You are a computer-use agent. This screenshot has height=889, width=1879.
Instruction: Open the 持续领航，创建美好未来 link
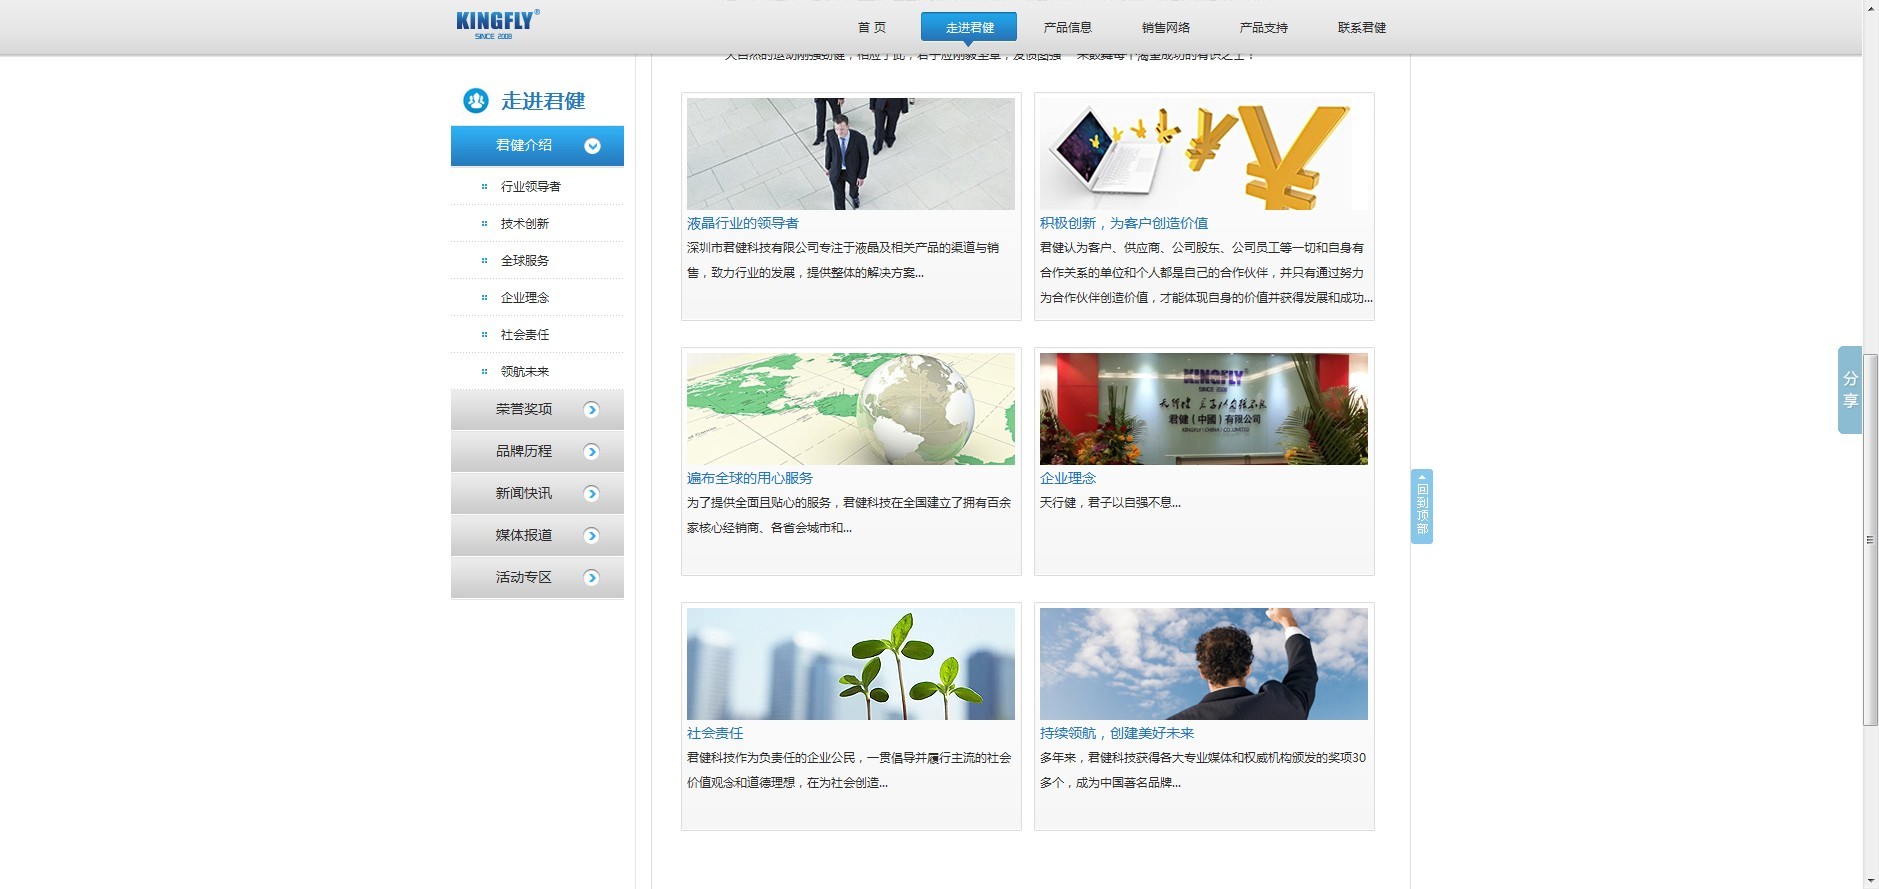point(1117,733)
